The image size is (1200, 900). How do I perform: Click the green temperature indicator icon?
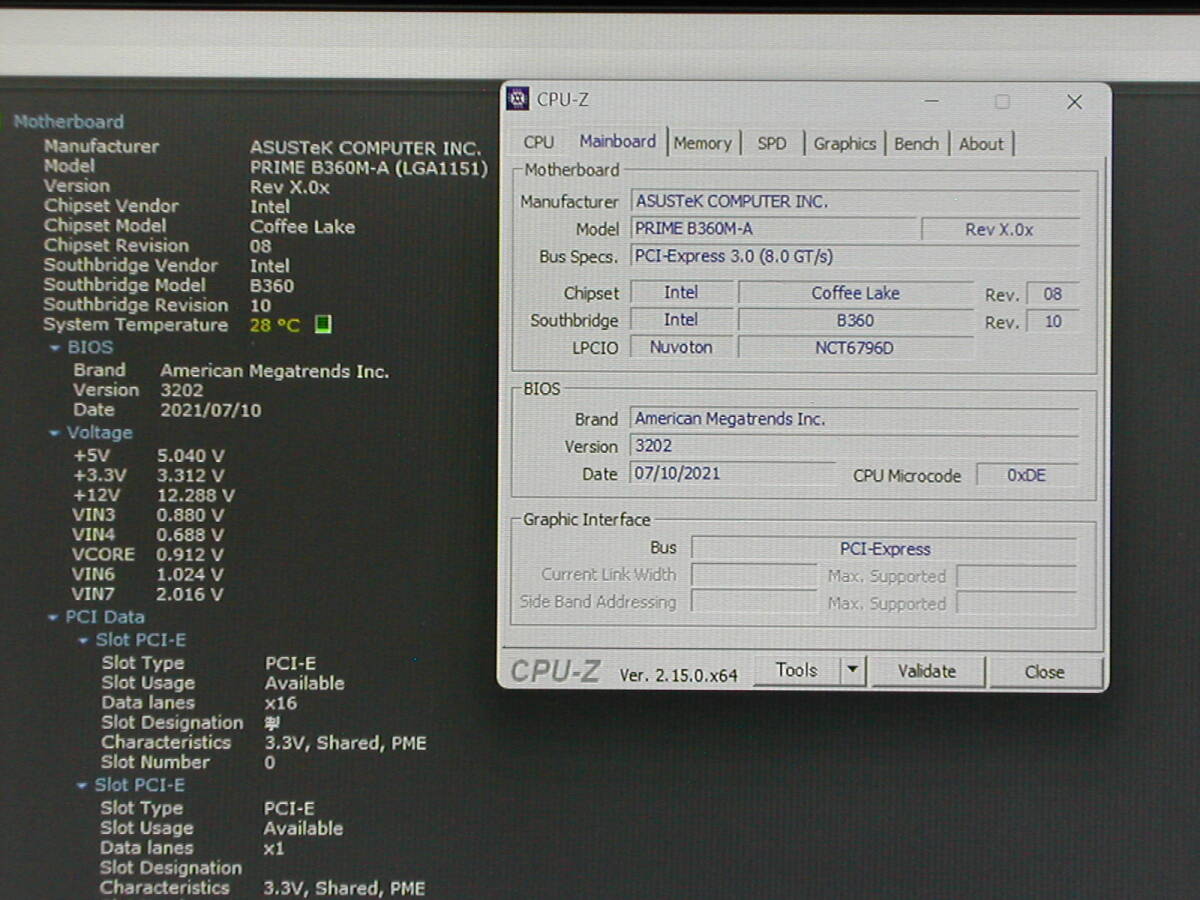coord(323,325)
